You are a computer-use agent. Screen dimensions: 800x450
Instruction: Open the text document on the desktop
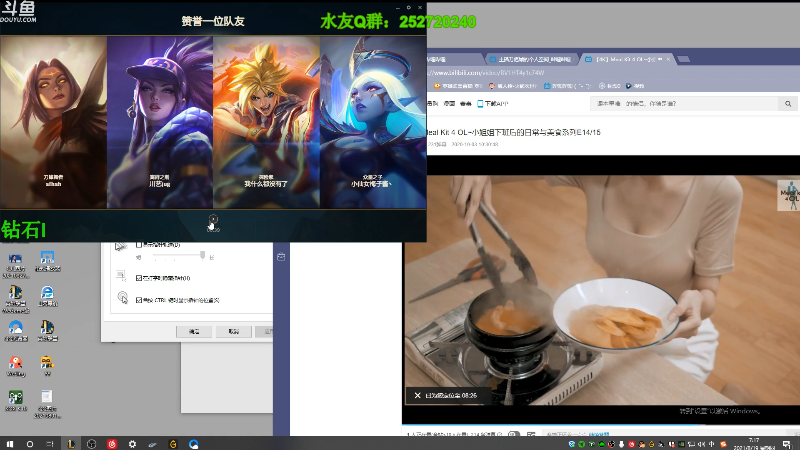(x=47, y=404)
